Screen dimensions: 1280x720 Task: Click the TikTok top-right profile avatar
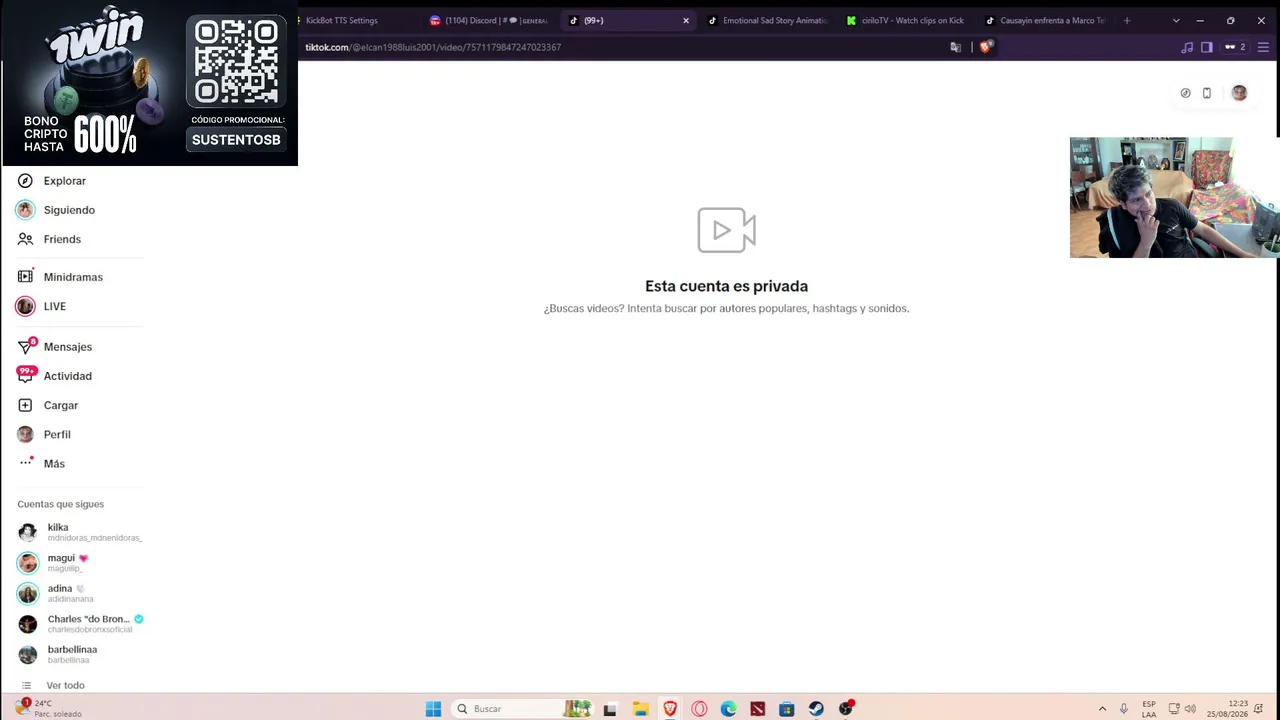pos(1239,93)
